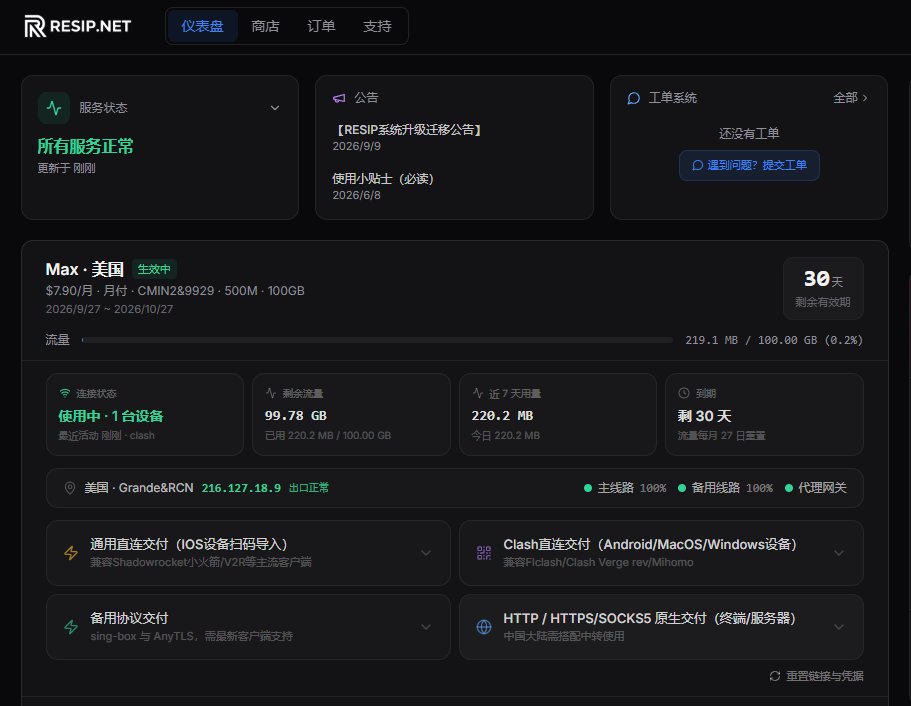Click the ticket system chat bubble icon
The height and width of the screenshot is (706, 911).
pos(633,98)
